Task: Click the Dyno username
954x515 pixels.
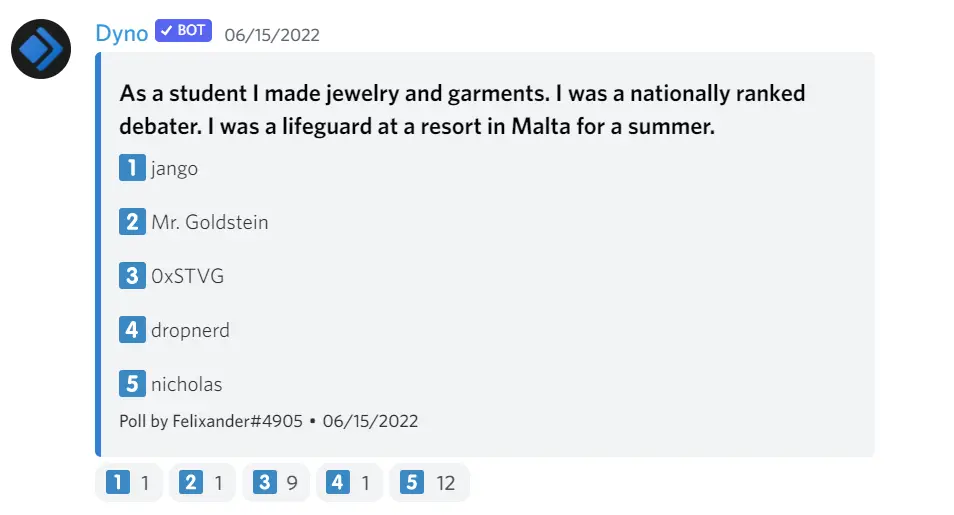Action: [x=121, y=33]
